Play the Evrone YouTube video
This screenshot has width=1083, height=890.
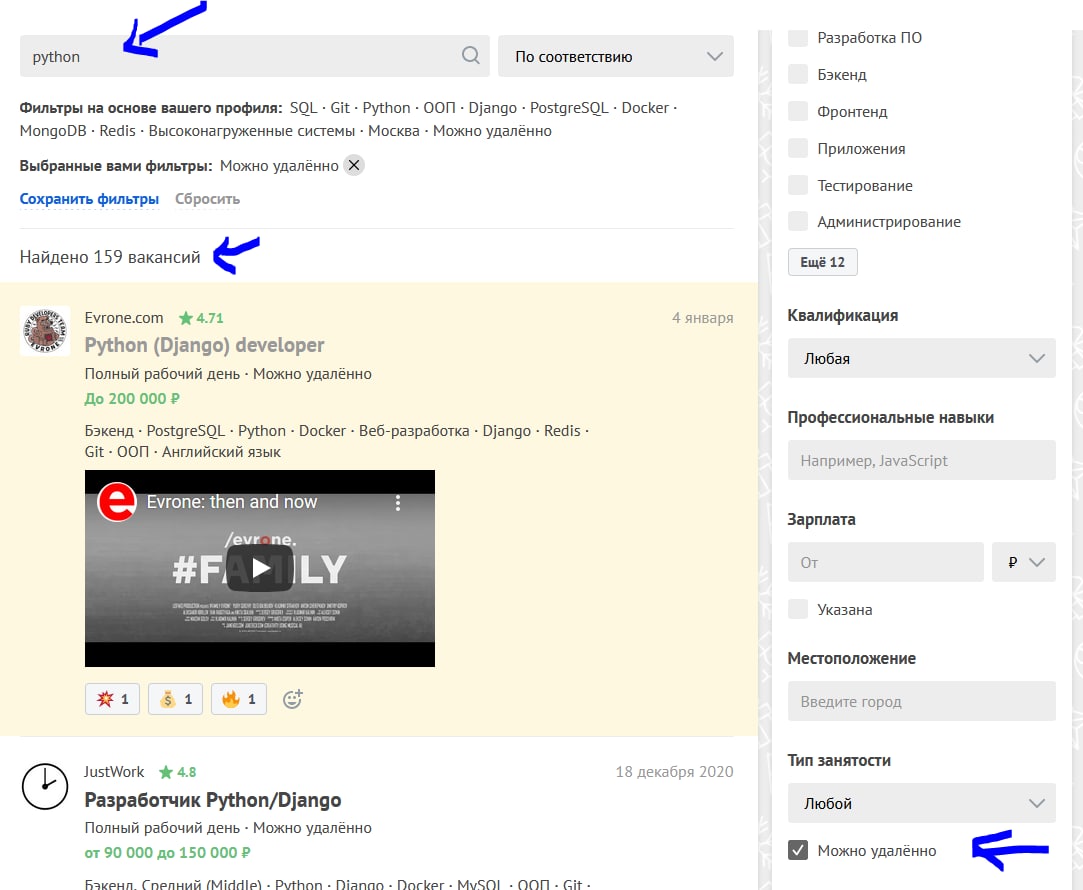click(x=260, y=568)
